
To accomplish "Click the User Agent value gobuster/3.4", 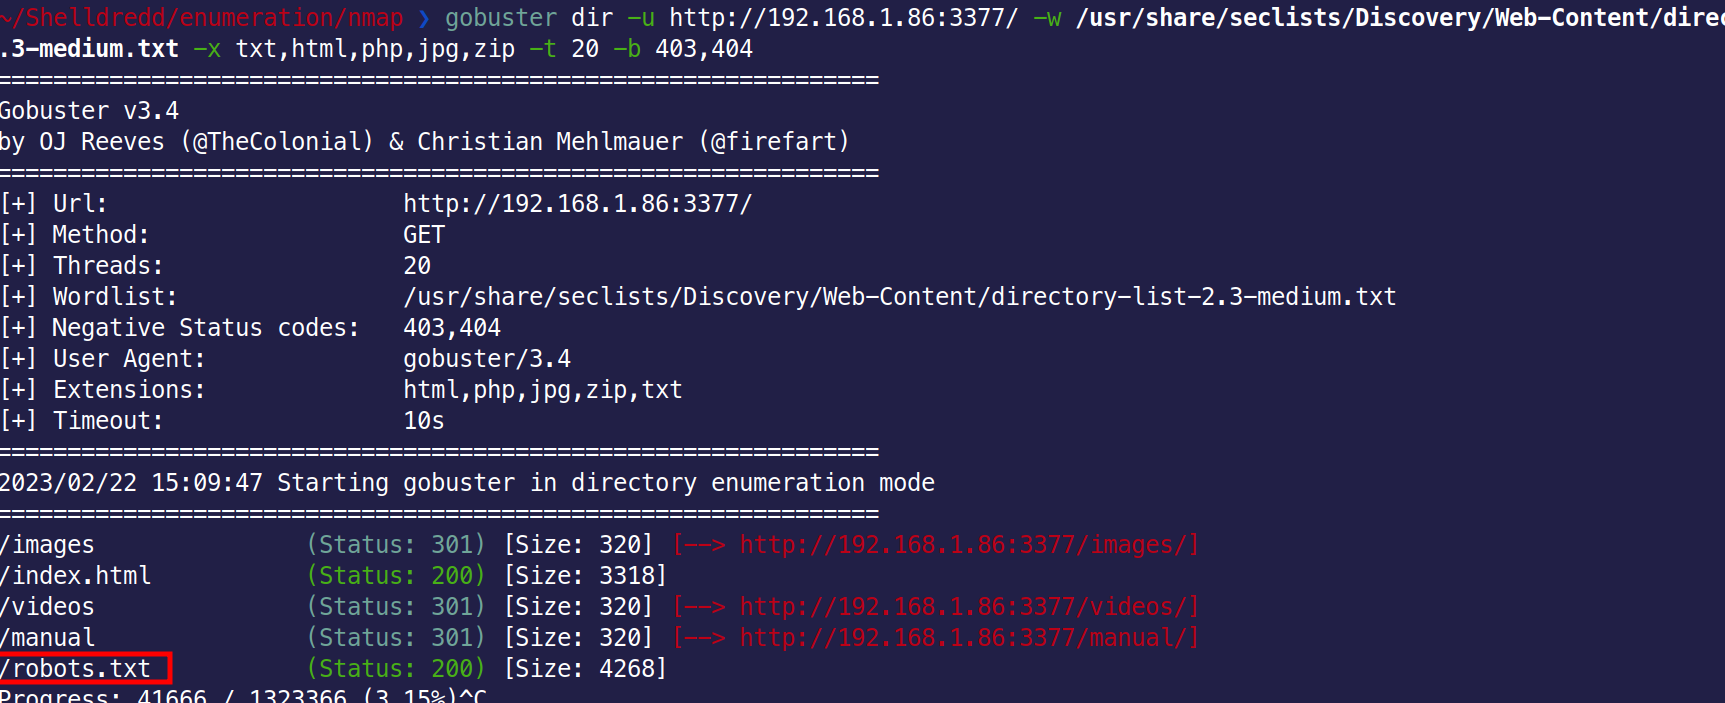I will pos(486,359).
